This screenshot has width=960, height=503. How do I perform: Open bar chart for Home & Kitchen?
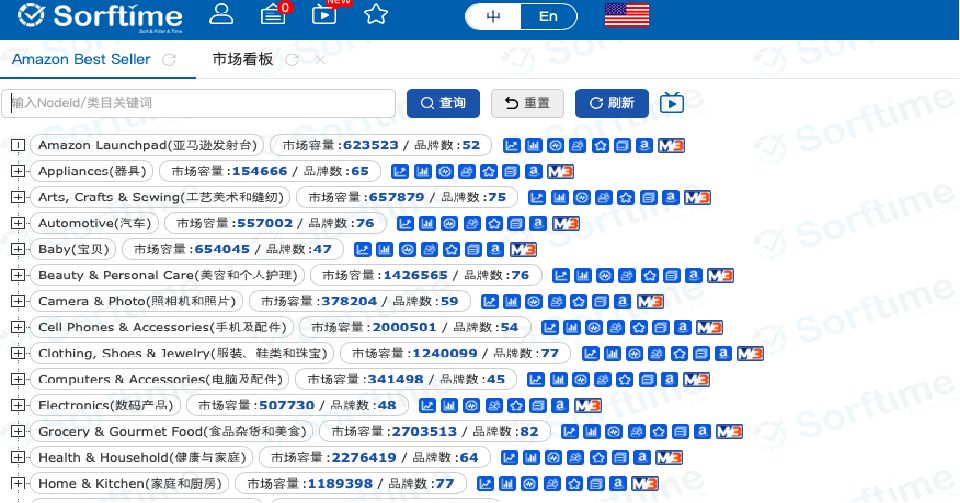tap(507, 483)
